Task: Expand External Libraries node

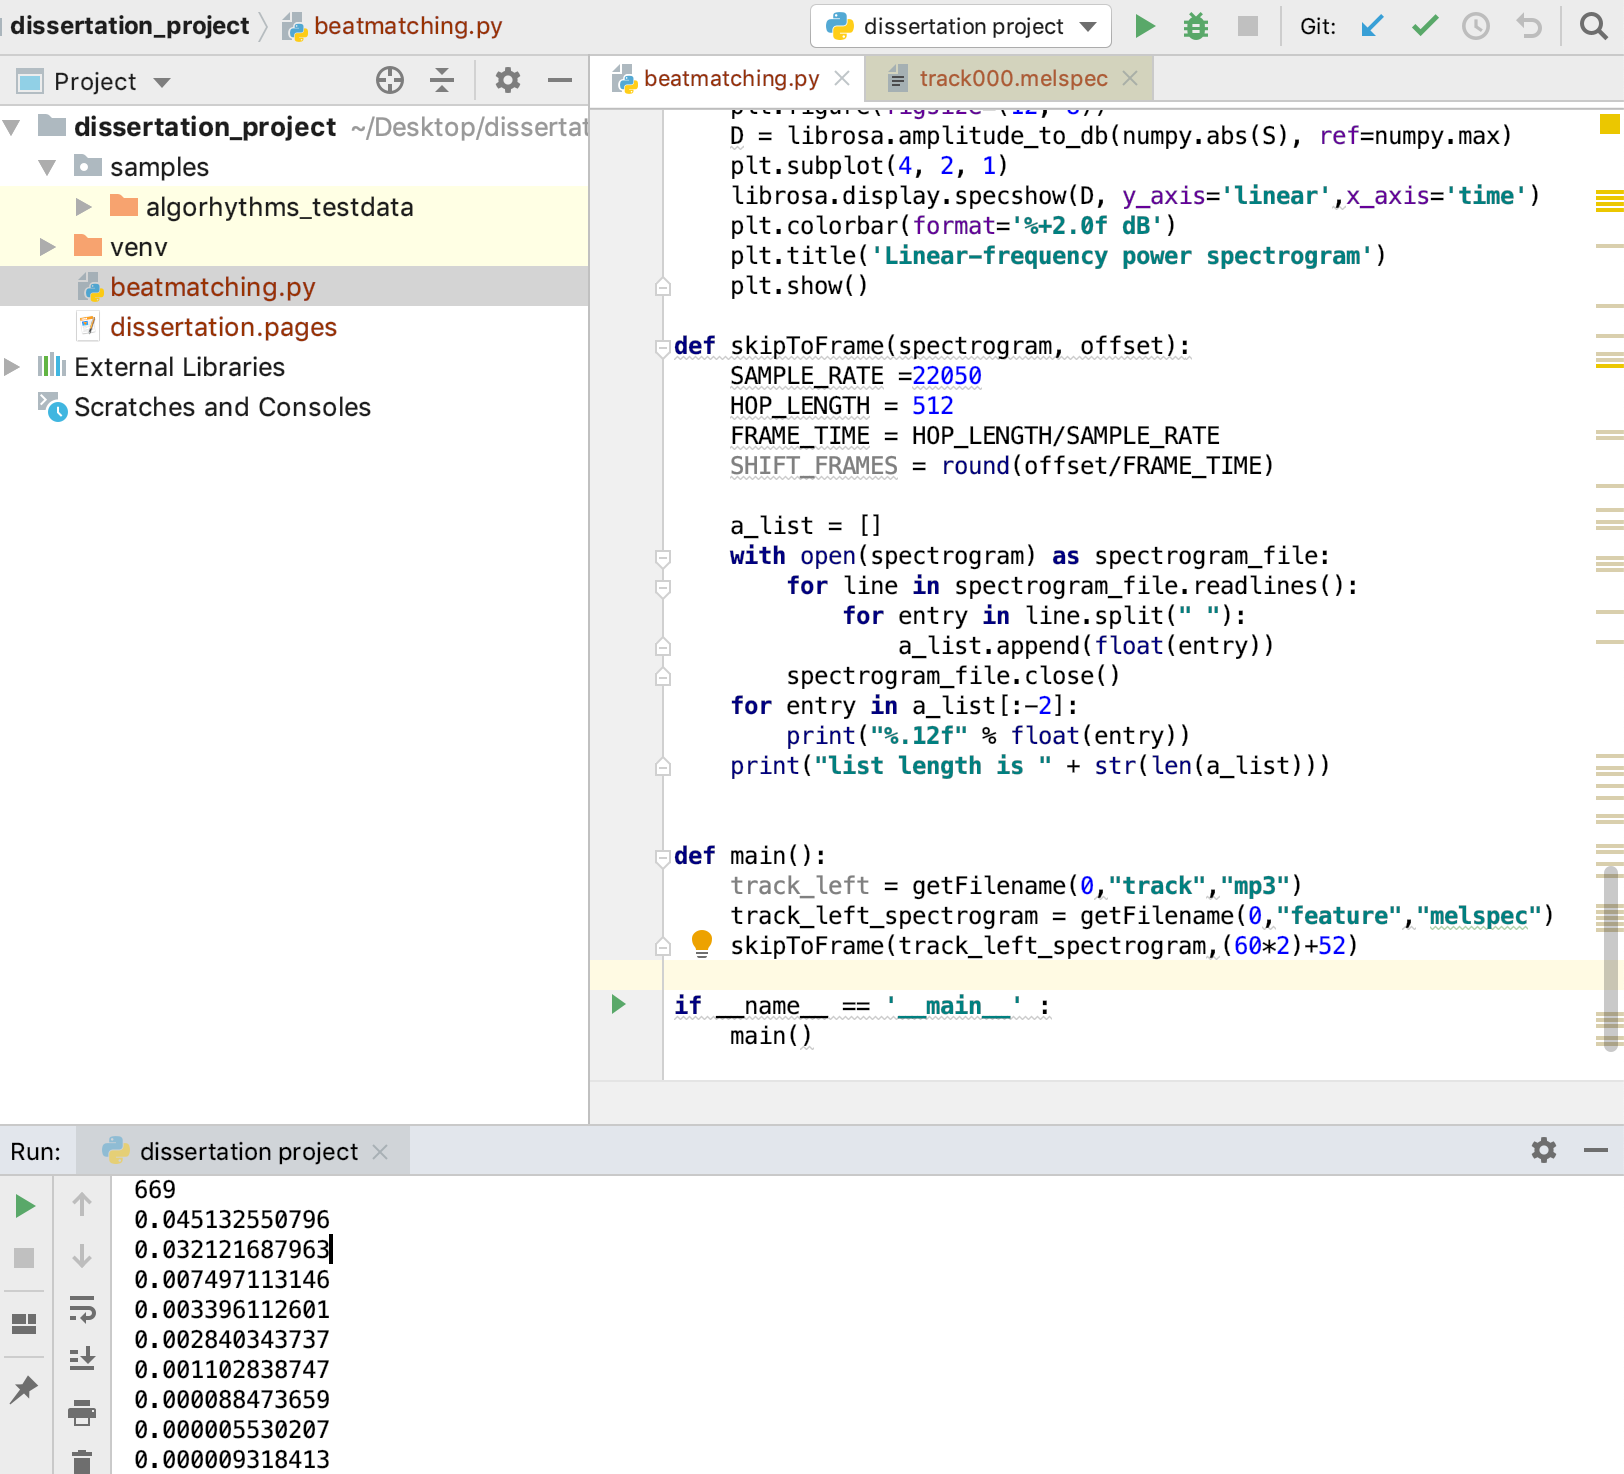Action: [x=12, y=367]
